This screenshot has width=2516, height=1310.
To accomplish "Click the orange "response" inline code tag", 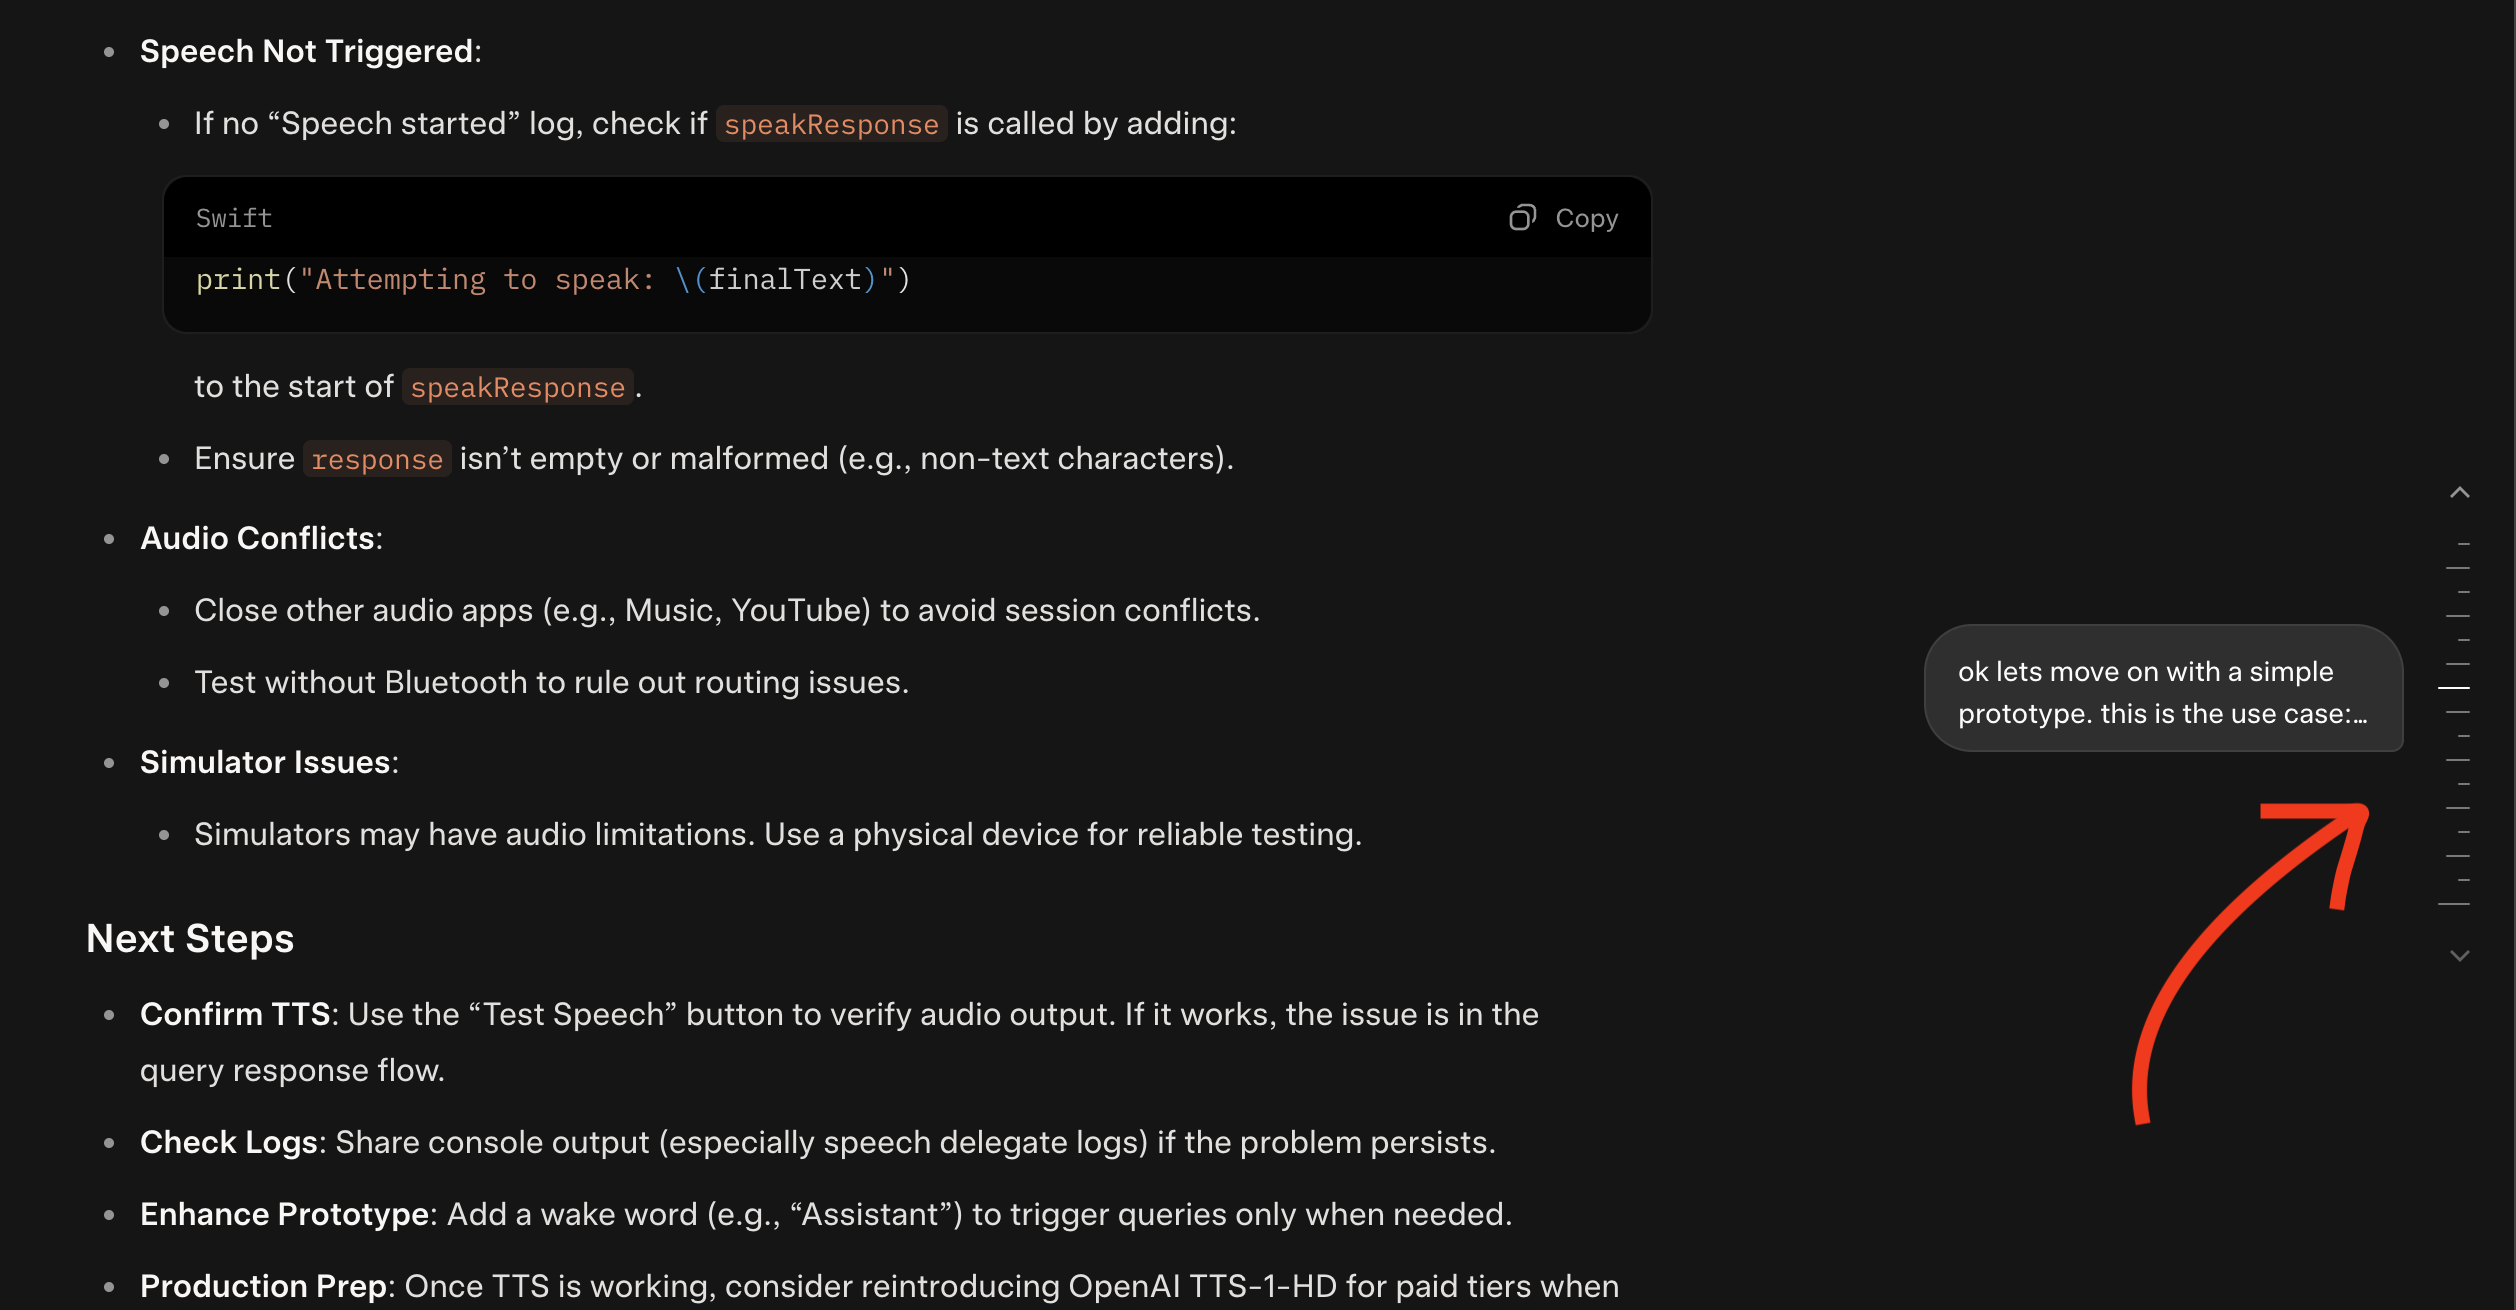I will (377, 459).
